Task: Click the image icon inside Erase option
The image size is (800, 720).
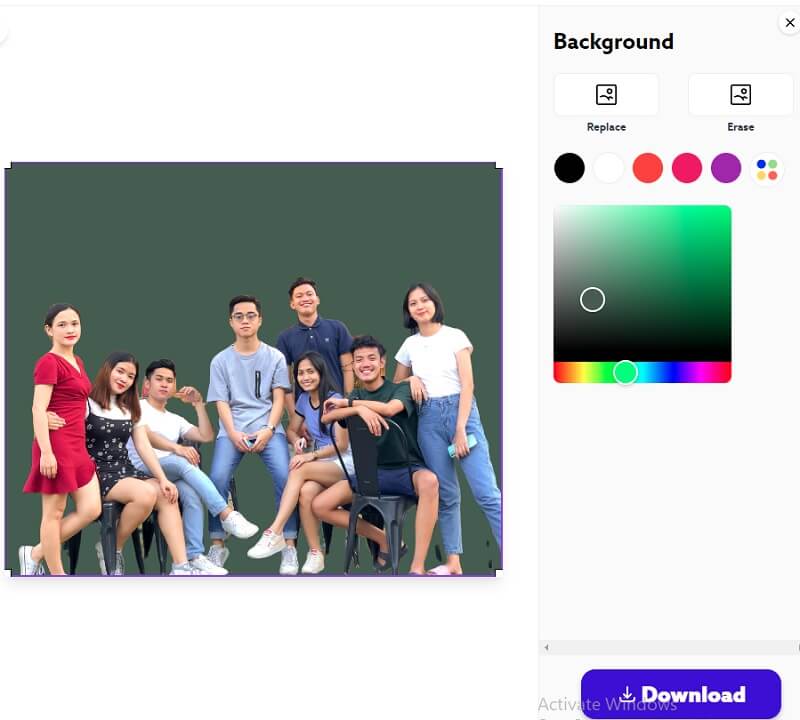Action: tap(740, 93)
